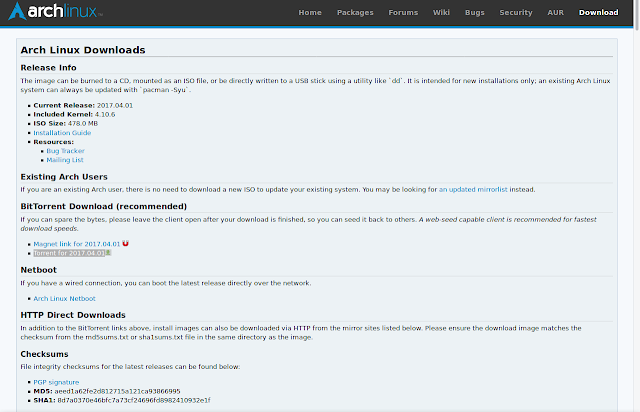Click the 'Release Info' heading
This screenshot has width=640, height=412.
coord(48,68)
